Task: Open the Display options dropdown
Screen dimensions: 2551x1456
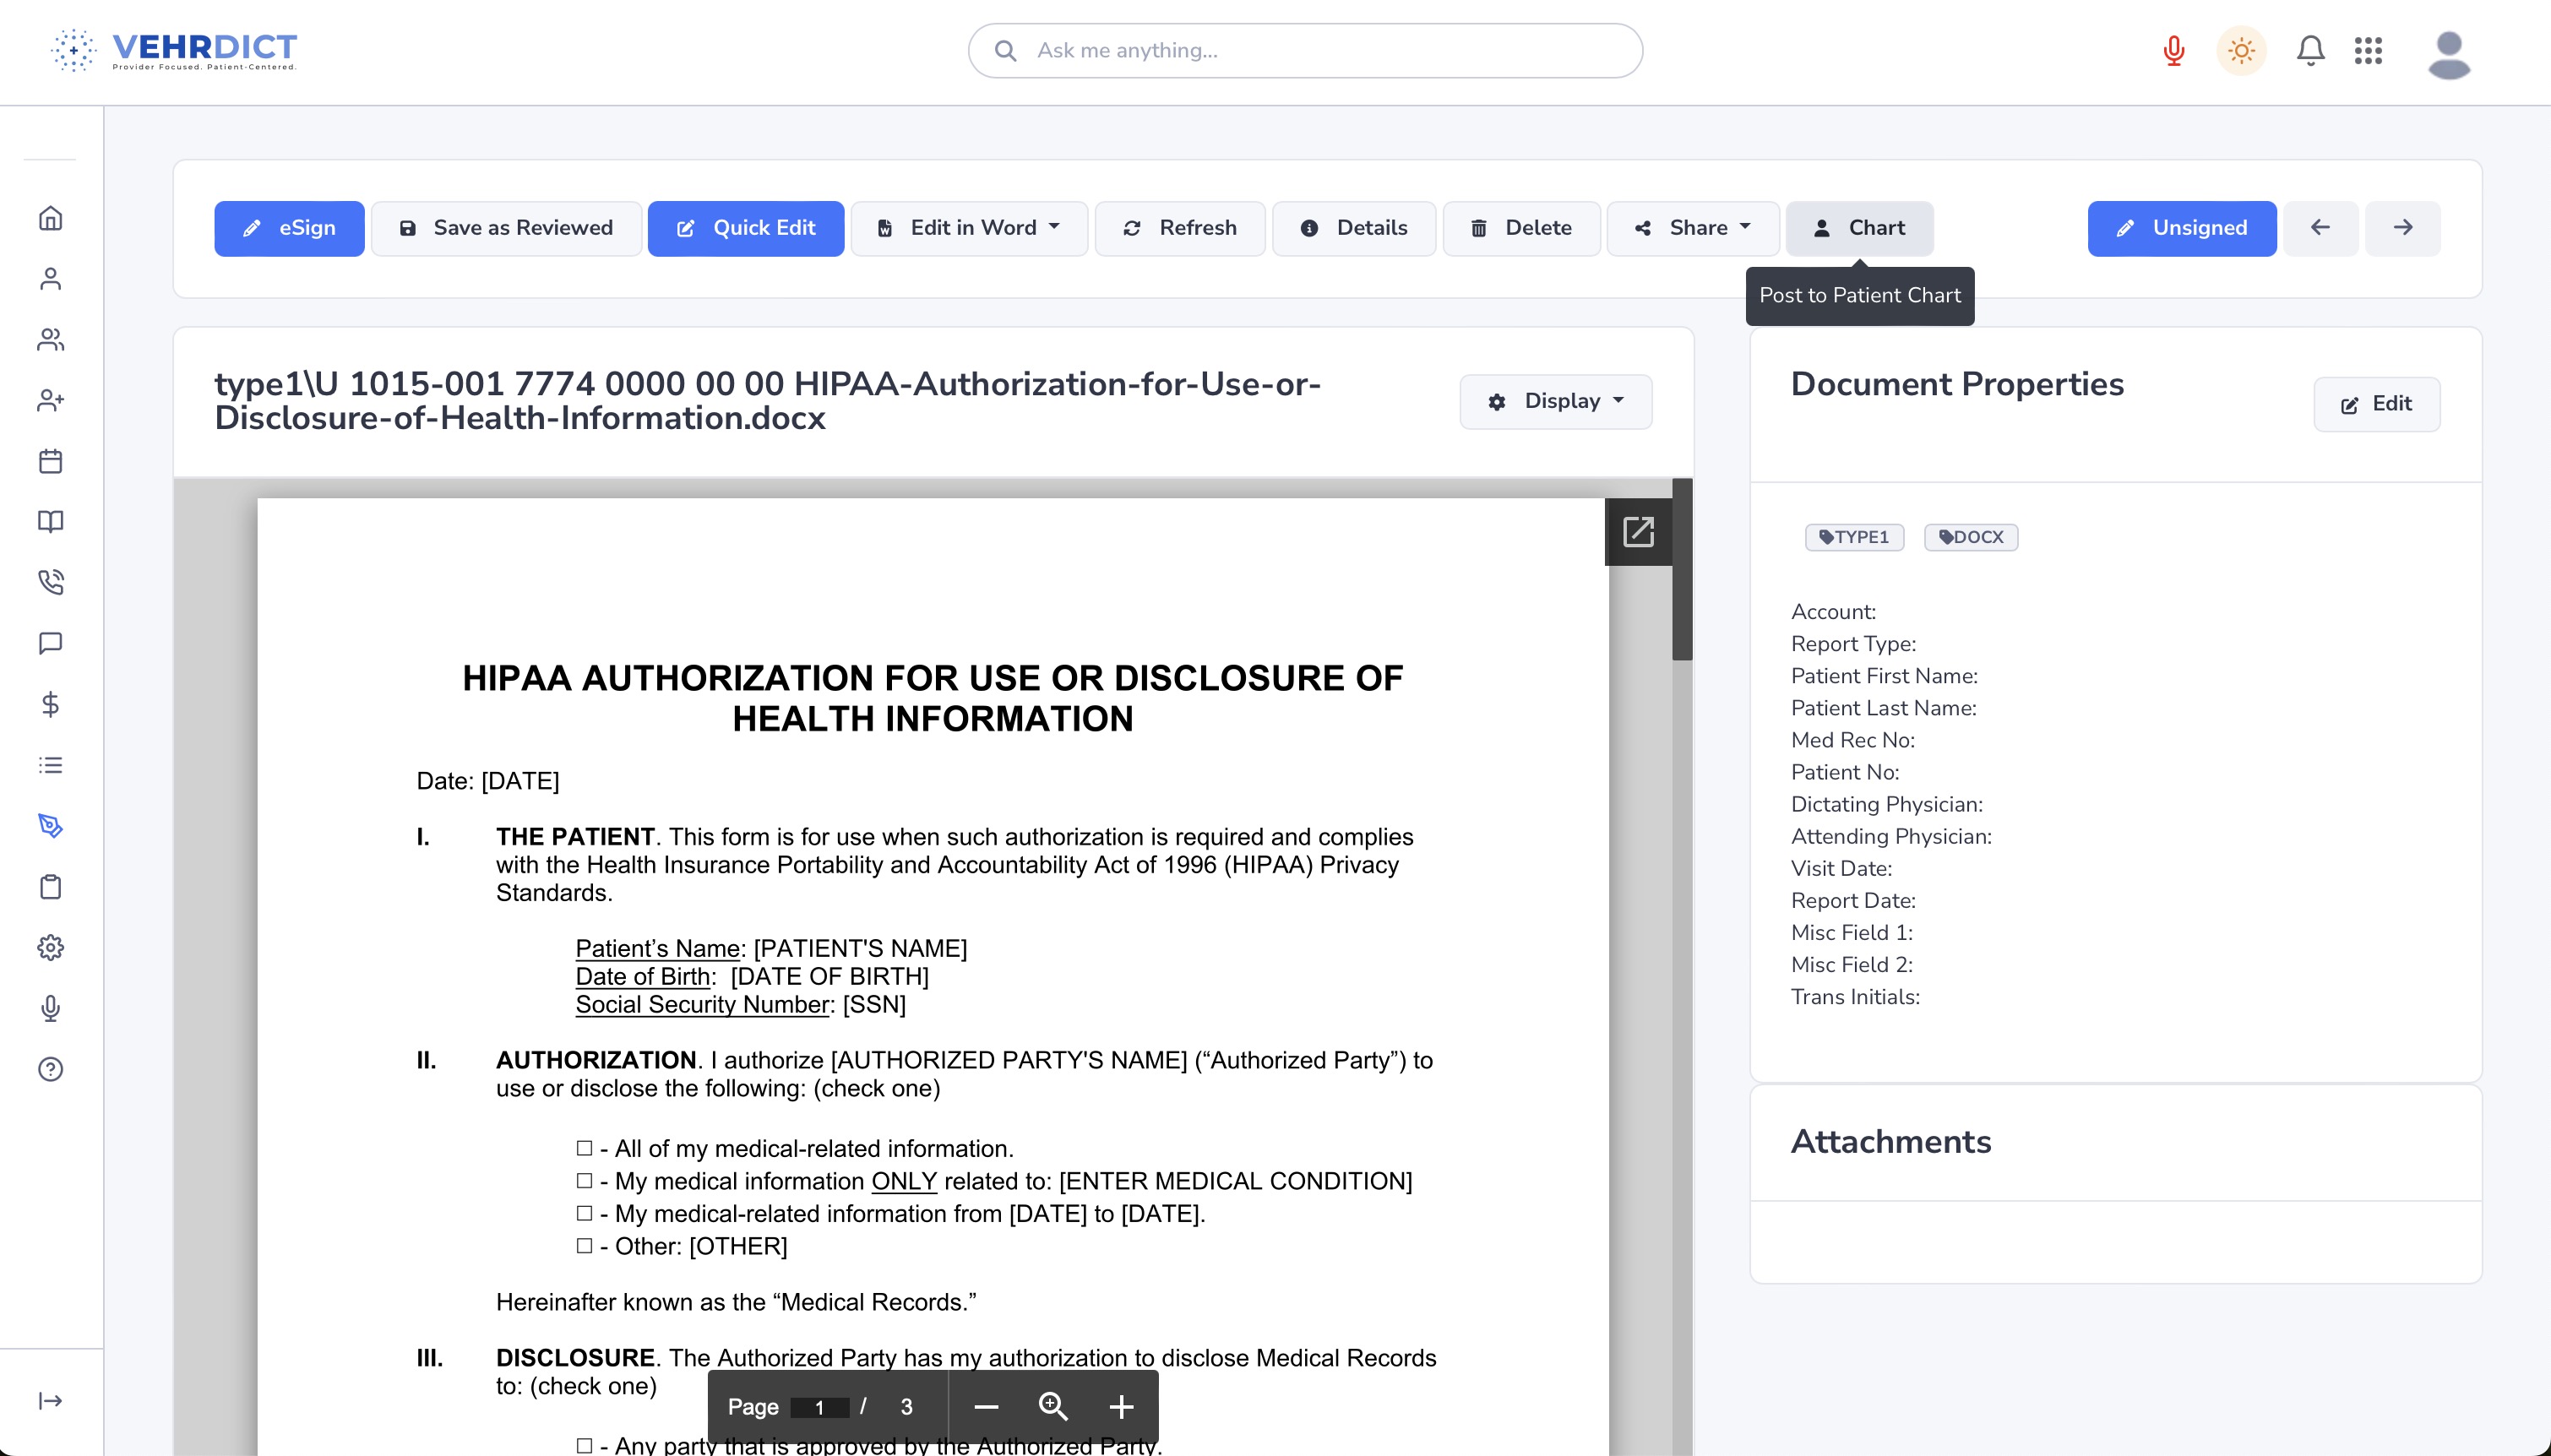Action: click(1556, 401)
